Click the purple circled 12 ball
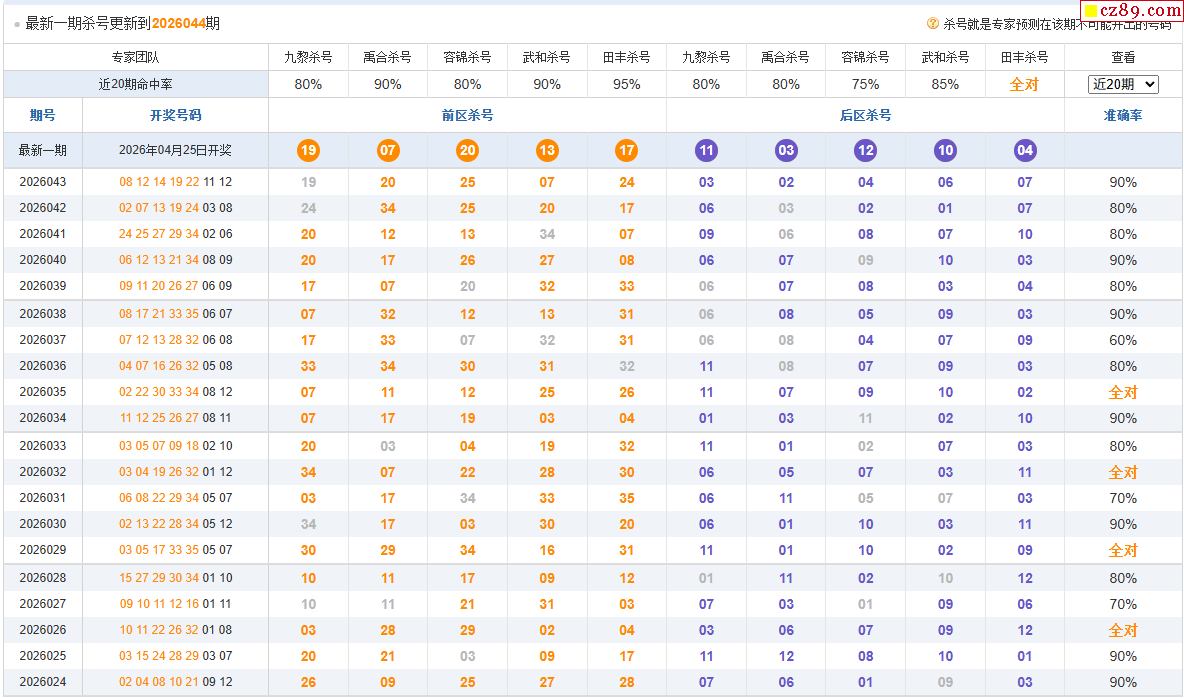 [x=865, y=151]
